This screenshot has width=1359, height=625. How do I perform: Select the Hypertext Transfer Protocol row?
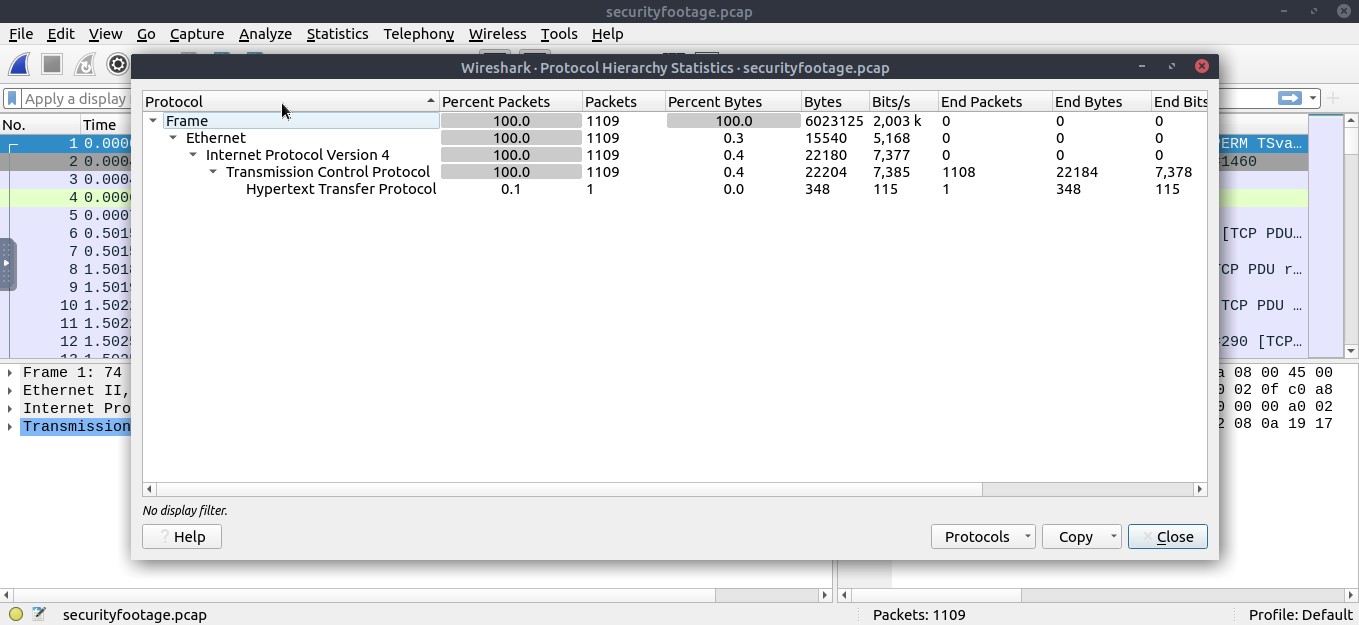(675, 189)
